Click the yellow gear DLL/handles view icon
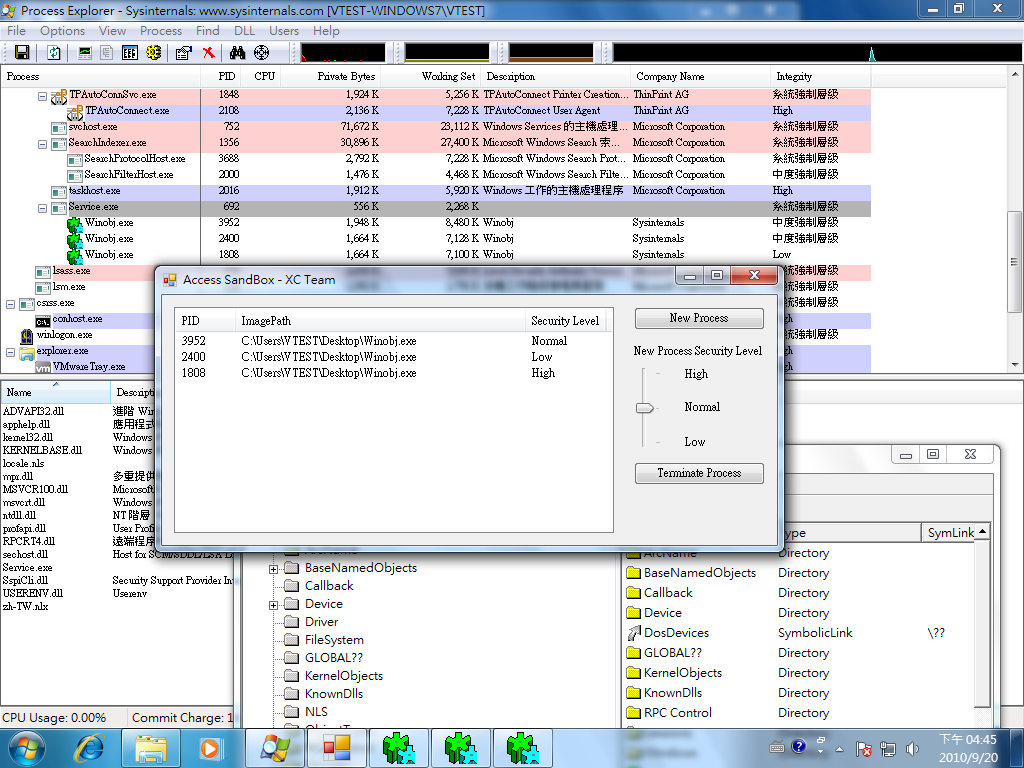 point(153,53)
